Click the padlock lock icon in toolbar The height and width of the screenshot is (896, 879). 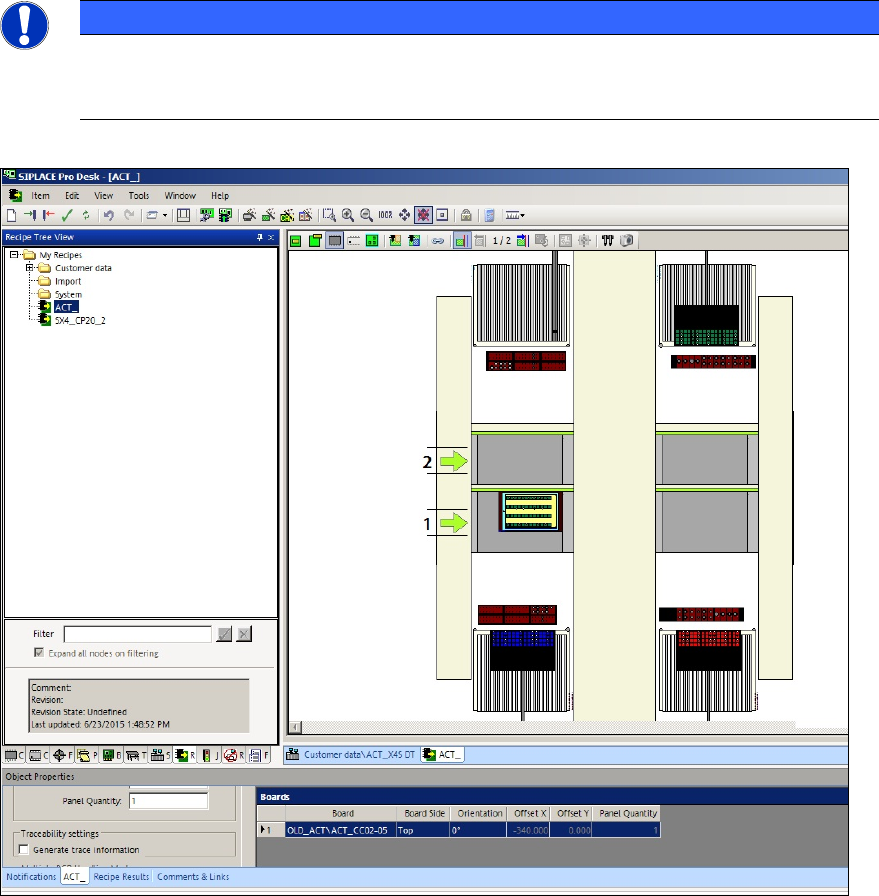(466, 215)
